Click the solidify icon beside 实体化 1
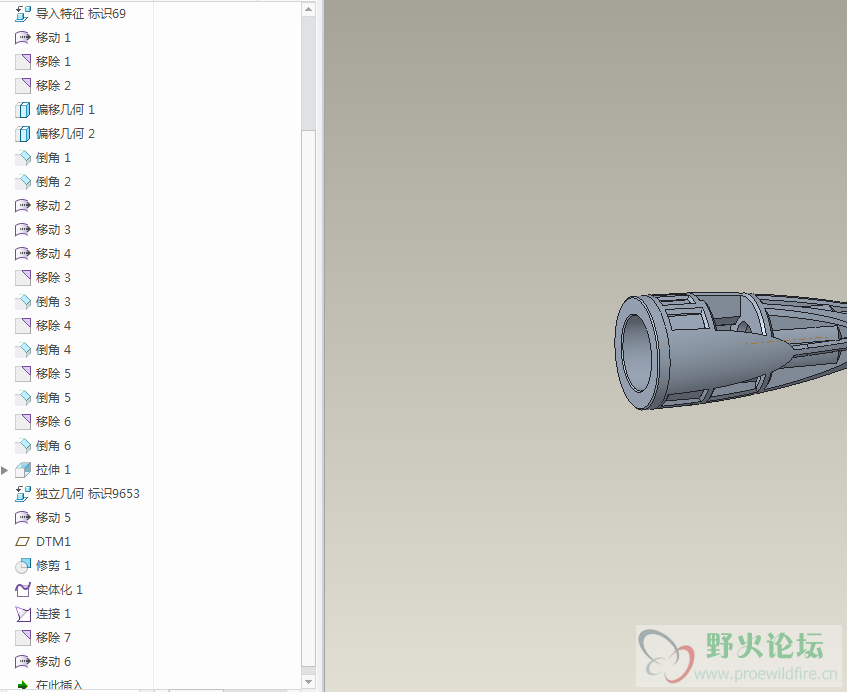This screenshot has width=847, height=692. tap(23, 589)
